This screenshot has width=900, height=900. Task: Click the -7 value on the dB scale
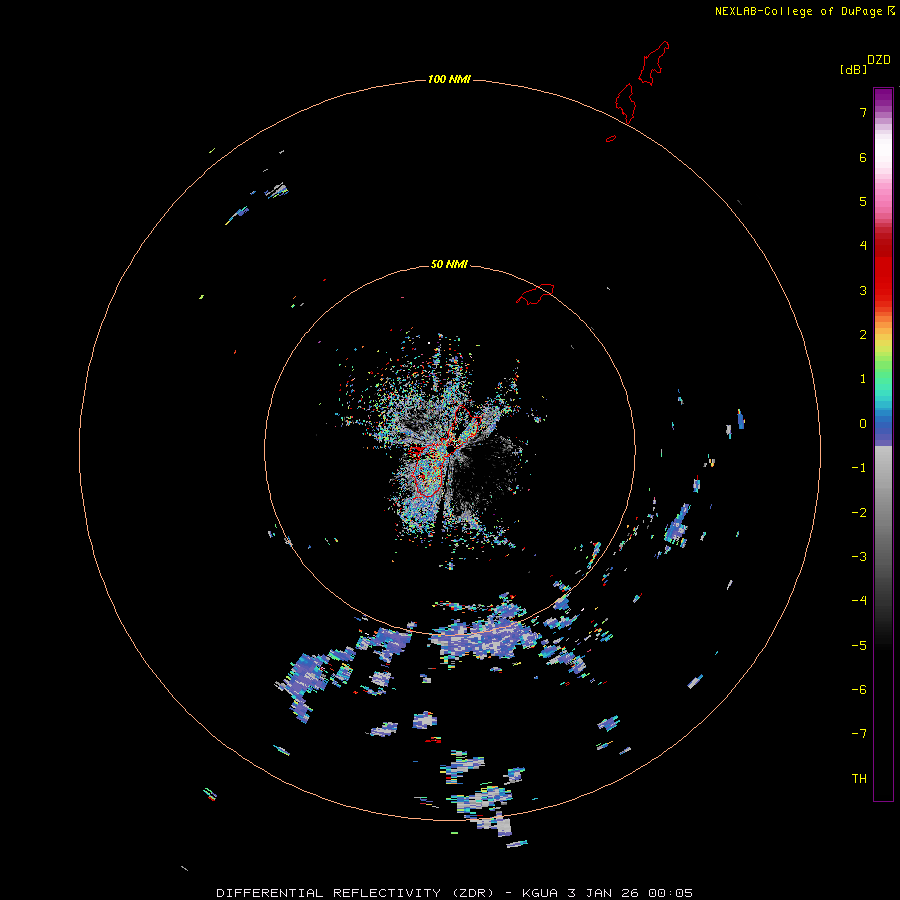(x=859, y=734)
